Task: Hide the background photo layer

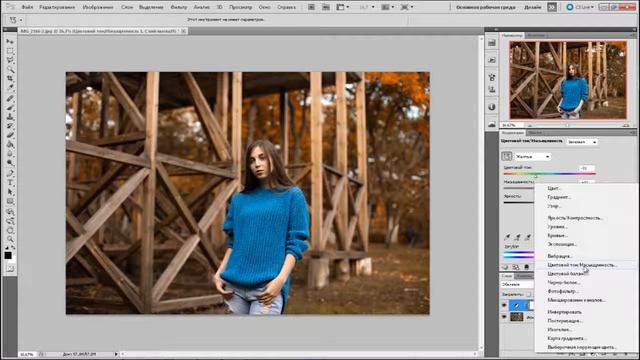Action: tap(504, 317)
